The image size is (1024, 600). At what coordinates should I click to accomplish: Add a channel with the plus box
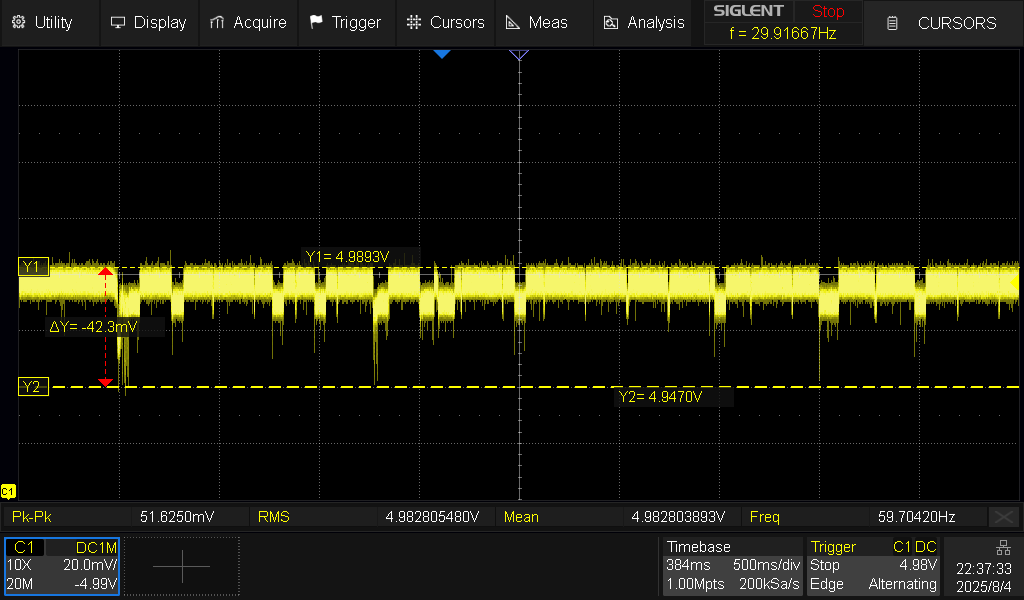coord(182,566)
